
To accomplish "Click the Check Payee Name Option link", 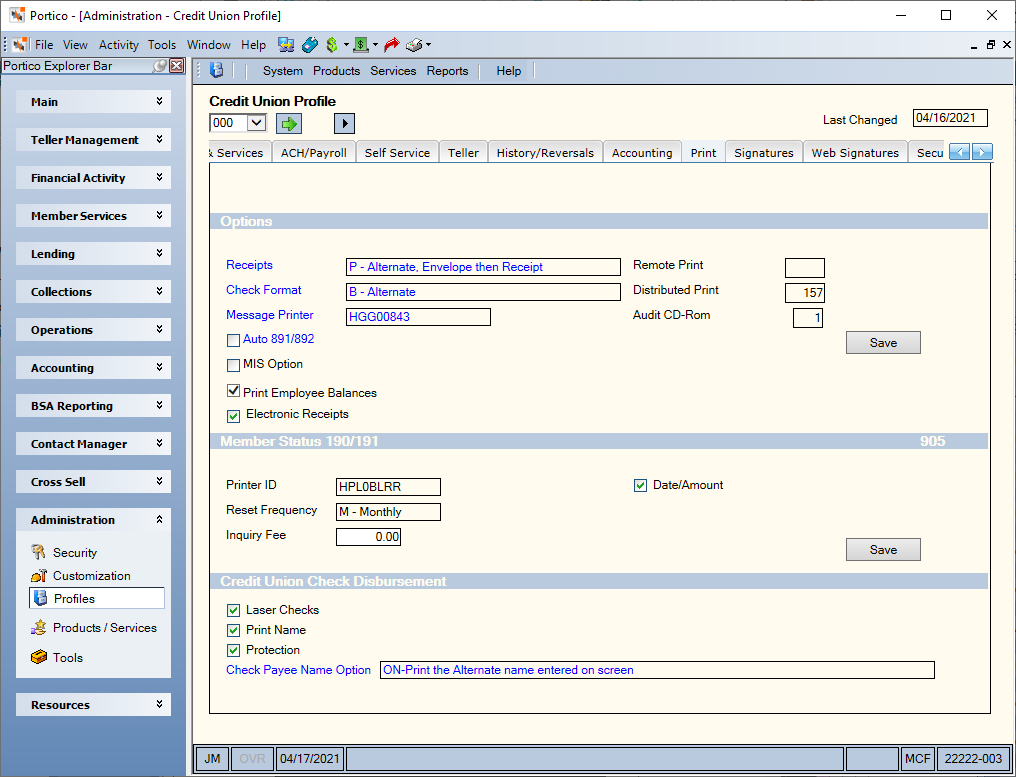I will click(x=298, y=670).
